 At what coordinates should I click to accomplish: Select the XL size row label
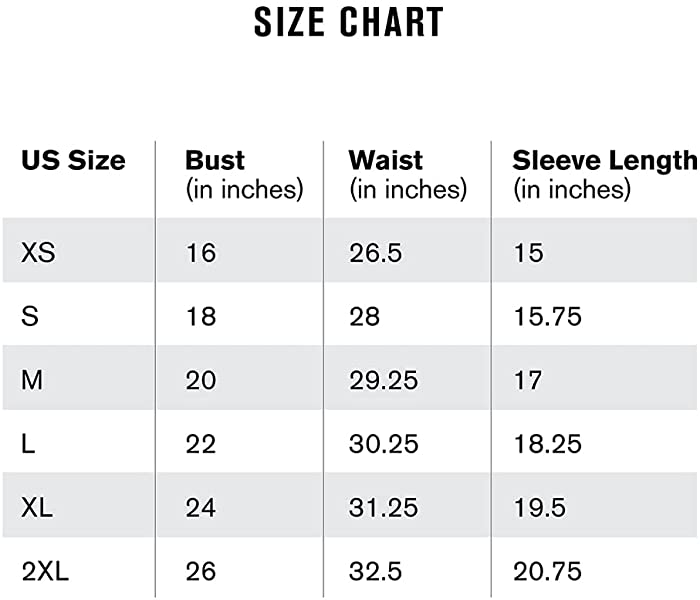click(37, 508)
